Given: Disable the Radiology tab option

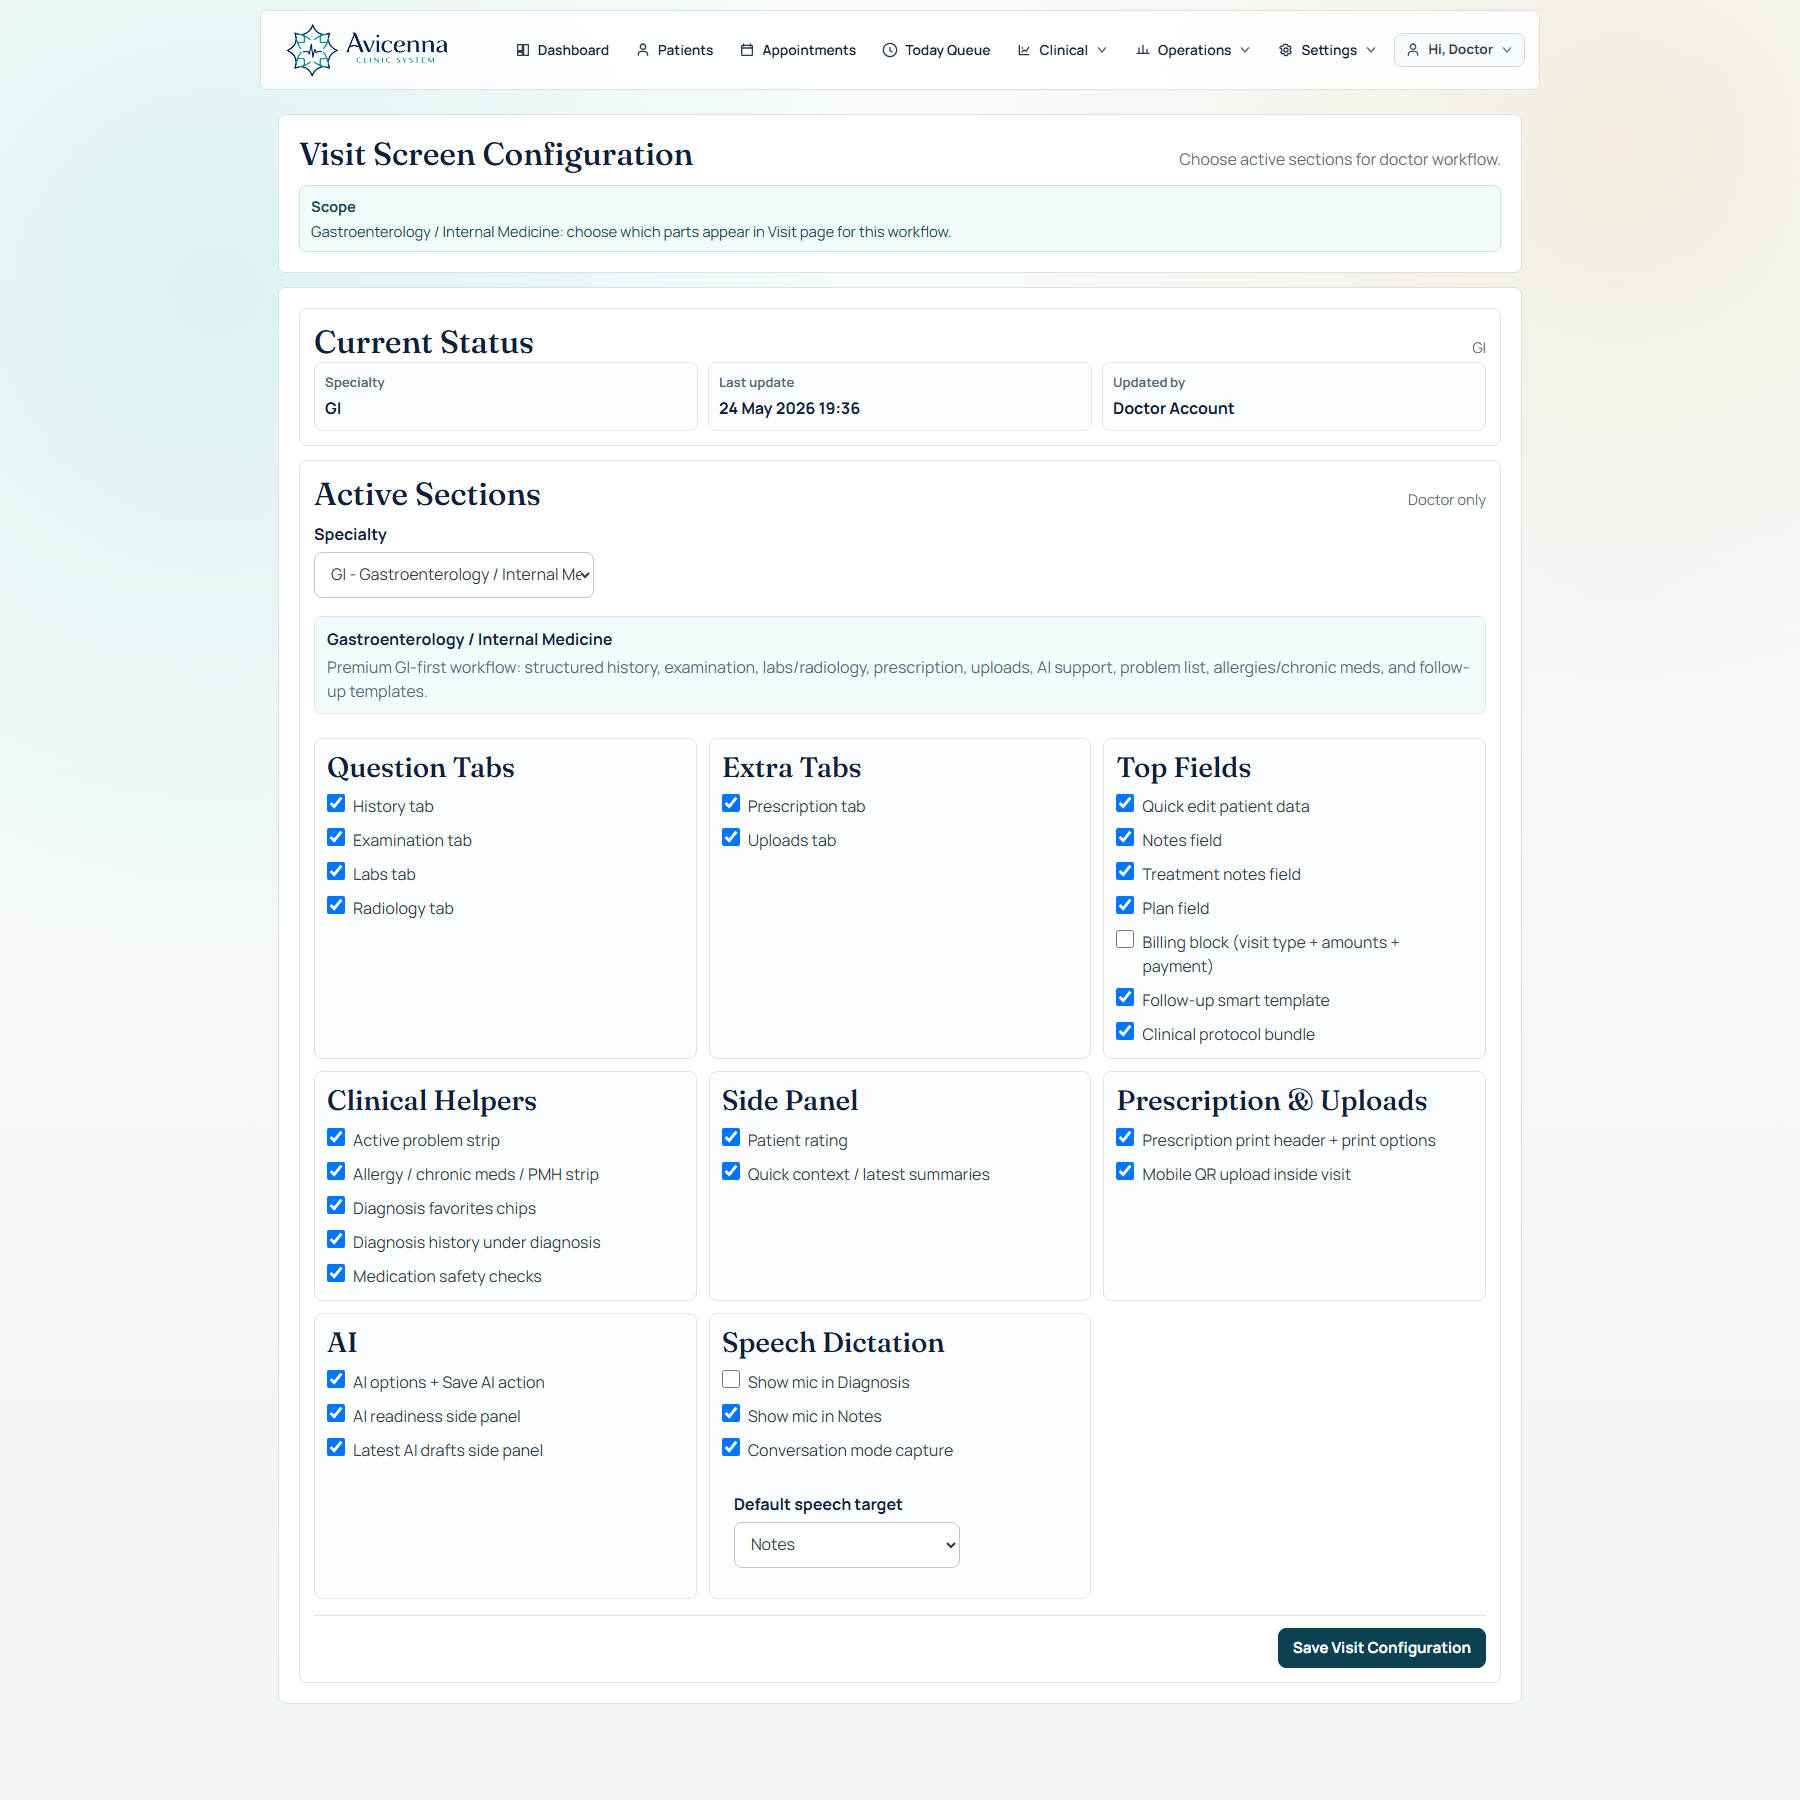Looking at the screenshot, I should 336,906.
